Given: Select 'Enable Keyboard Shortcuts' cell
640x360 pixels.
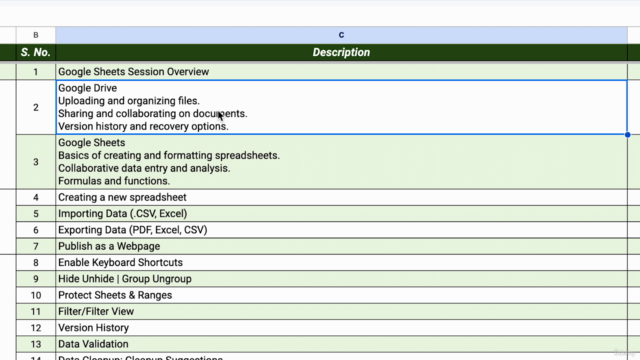Looking at the screenshot, I should tap(341, 262).
